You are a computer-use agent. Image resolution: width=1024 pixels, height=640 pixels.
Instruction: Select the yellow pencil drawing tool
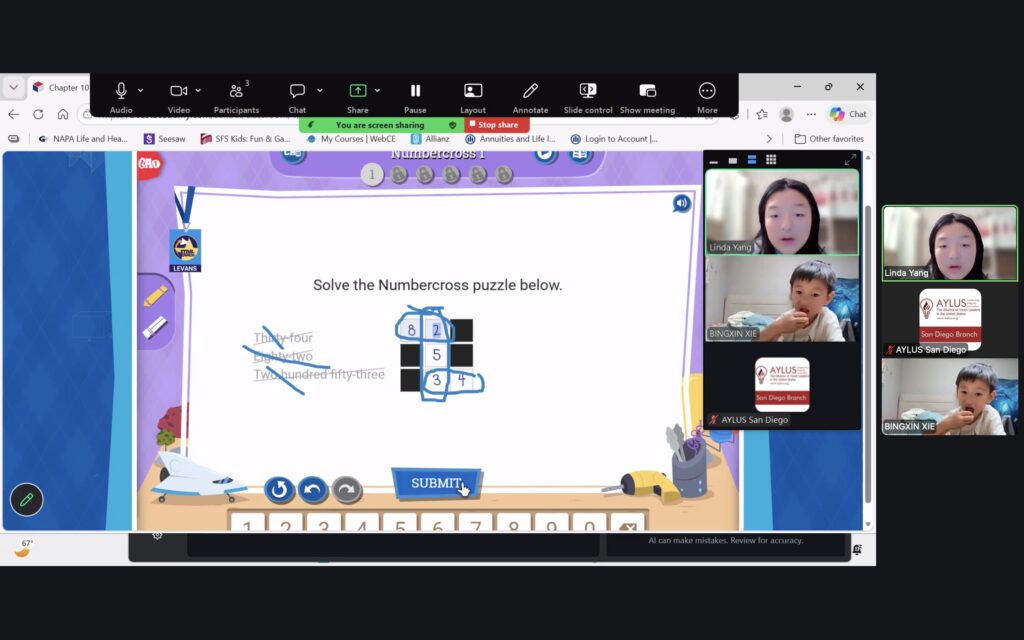155,296
